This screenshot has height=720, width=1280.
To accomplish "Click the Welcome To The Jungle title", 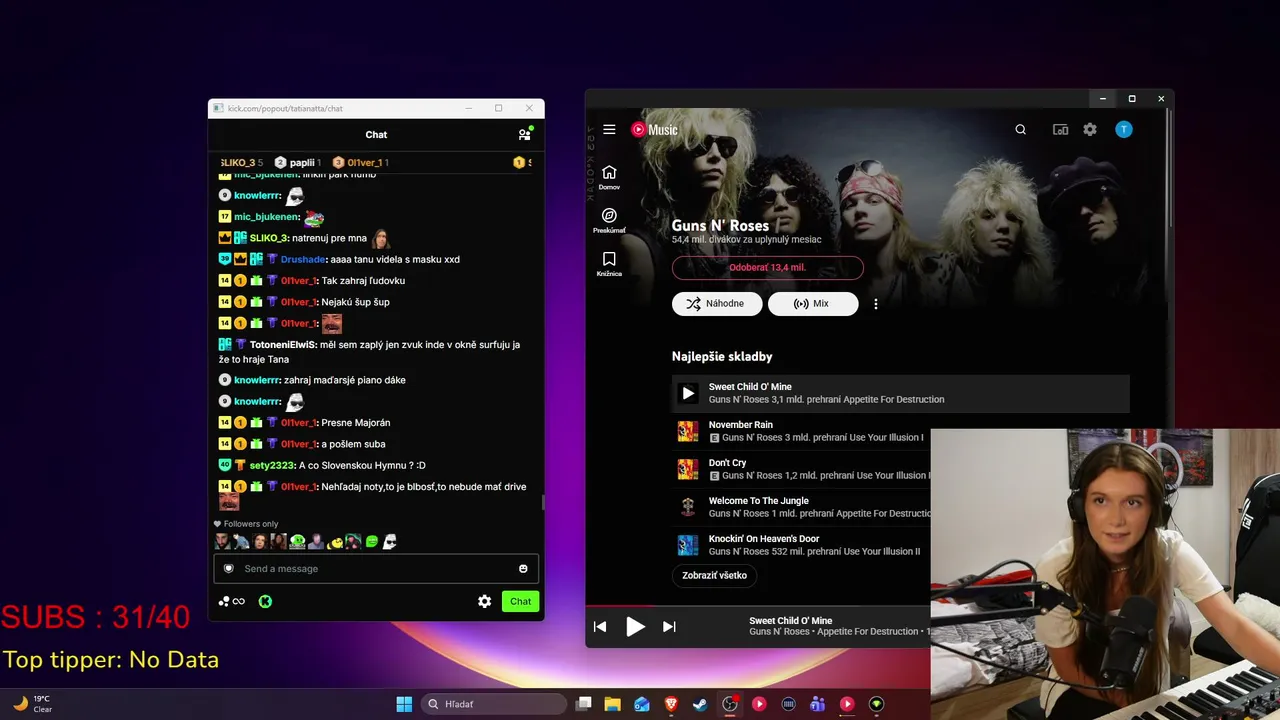I will 759,501.
